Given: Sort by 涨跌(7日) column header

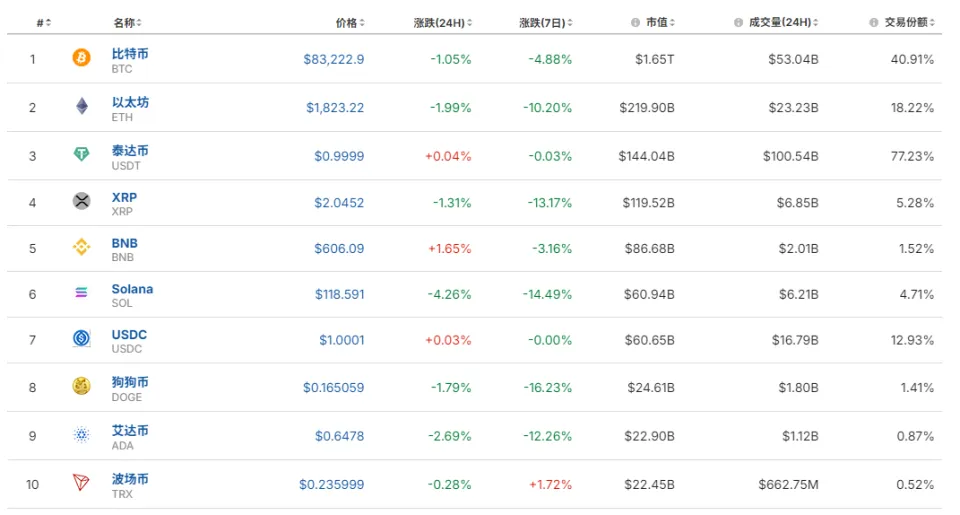Looking at the screenshot, I should 546,23.
